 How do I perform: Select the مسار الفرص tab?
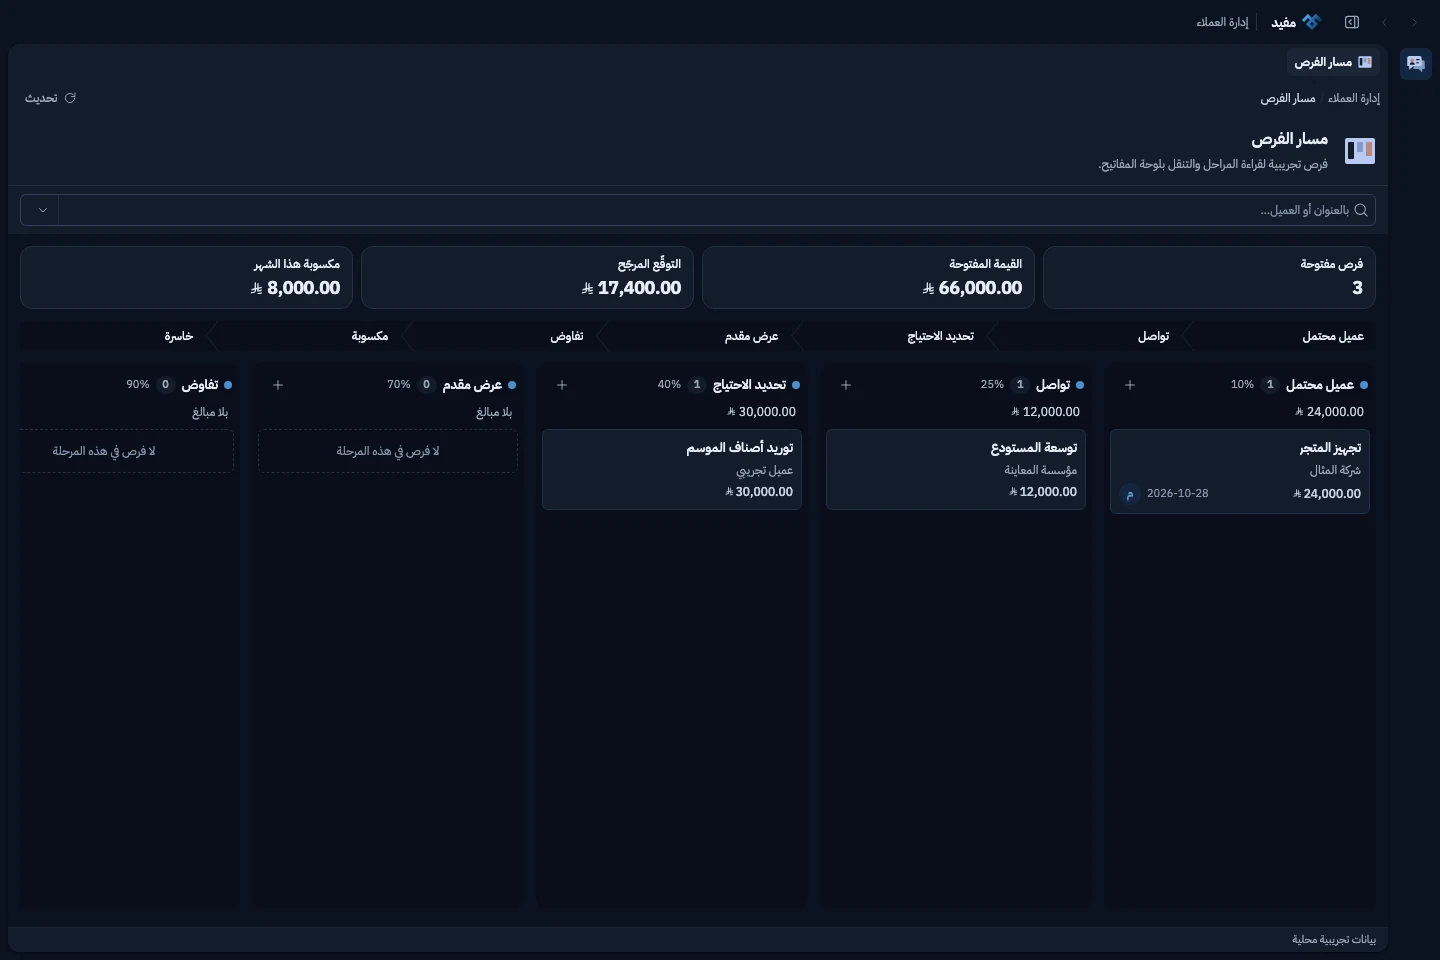tap(1333, 62)
